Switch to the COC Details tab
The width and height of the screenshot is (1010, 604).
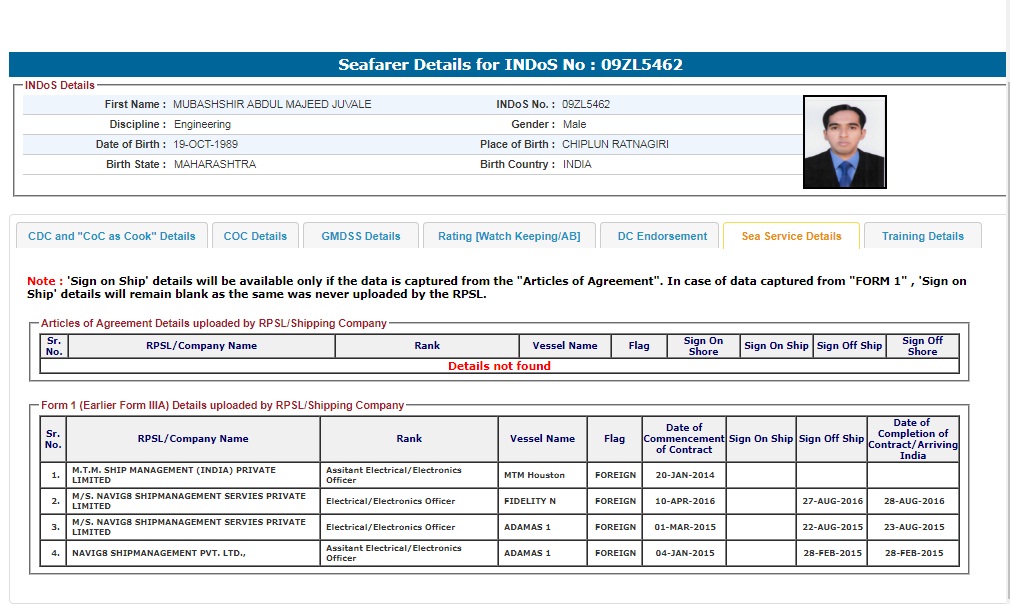click(x=255, y=236)
